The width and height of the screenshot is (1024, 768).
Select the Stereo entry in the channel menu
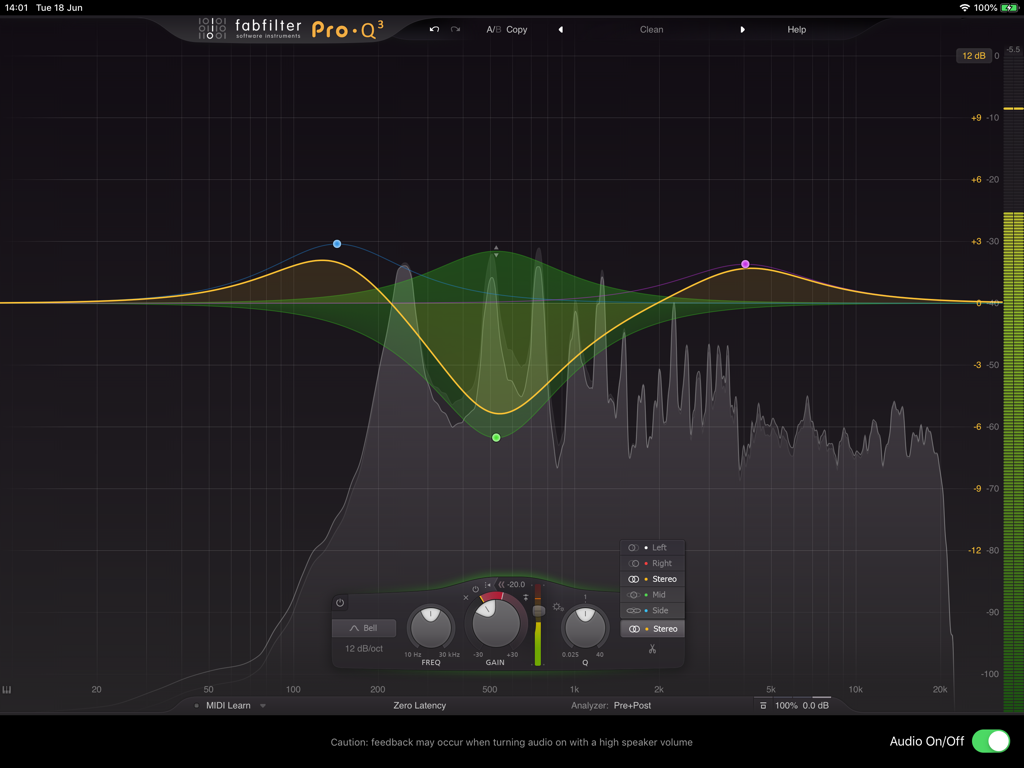[x=652, y=578]
